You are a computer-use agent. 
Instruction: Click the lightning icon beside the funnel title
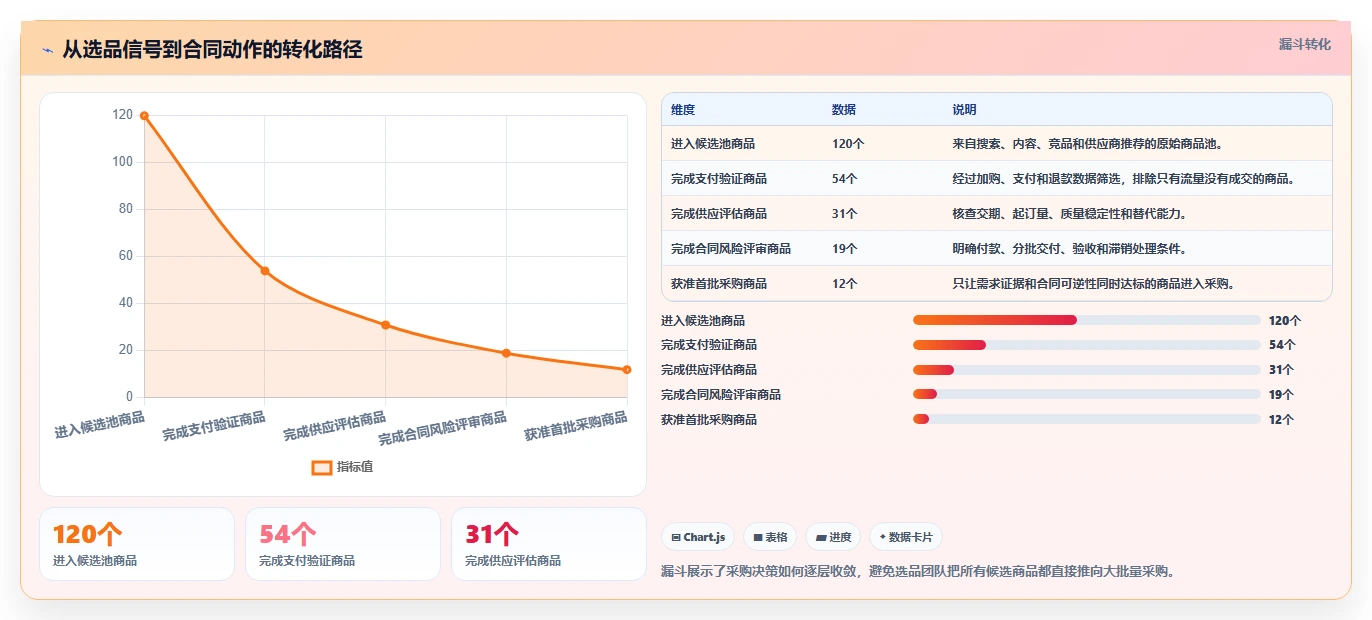(48, 50)
